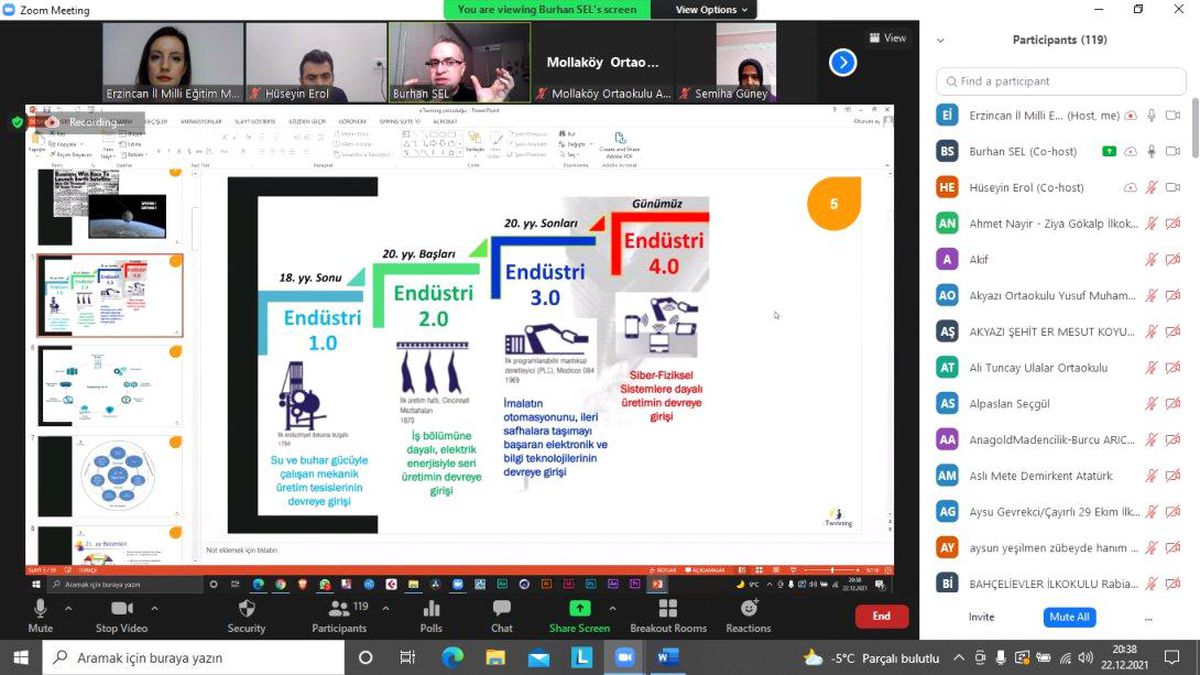
Task: Open the ISPRING SUITE 10 ribbon tab
Action: click(402, 121)
